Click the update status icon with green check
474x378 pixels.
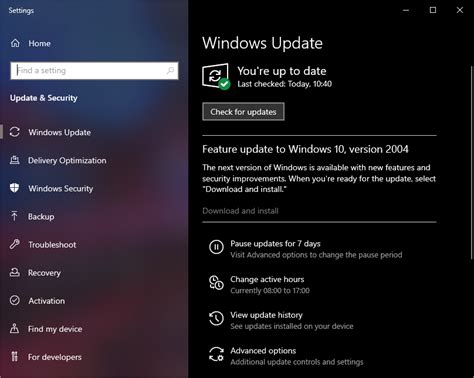click(x=216, y=76)
